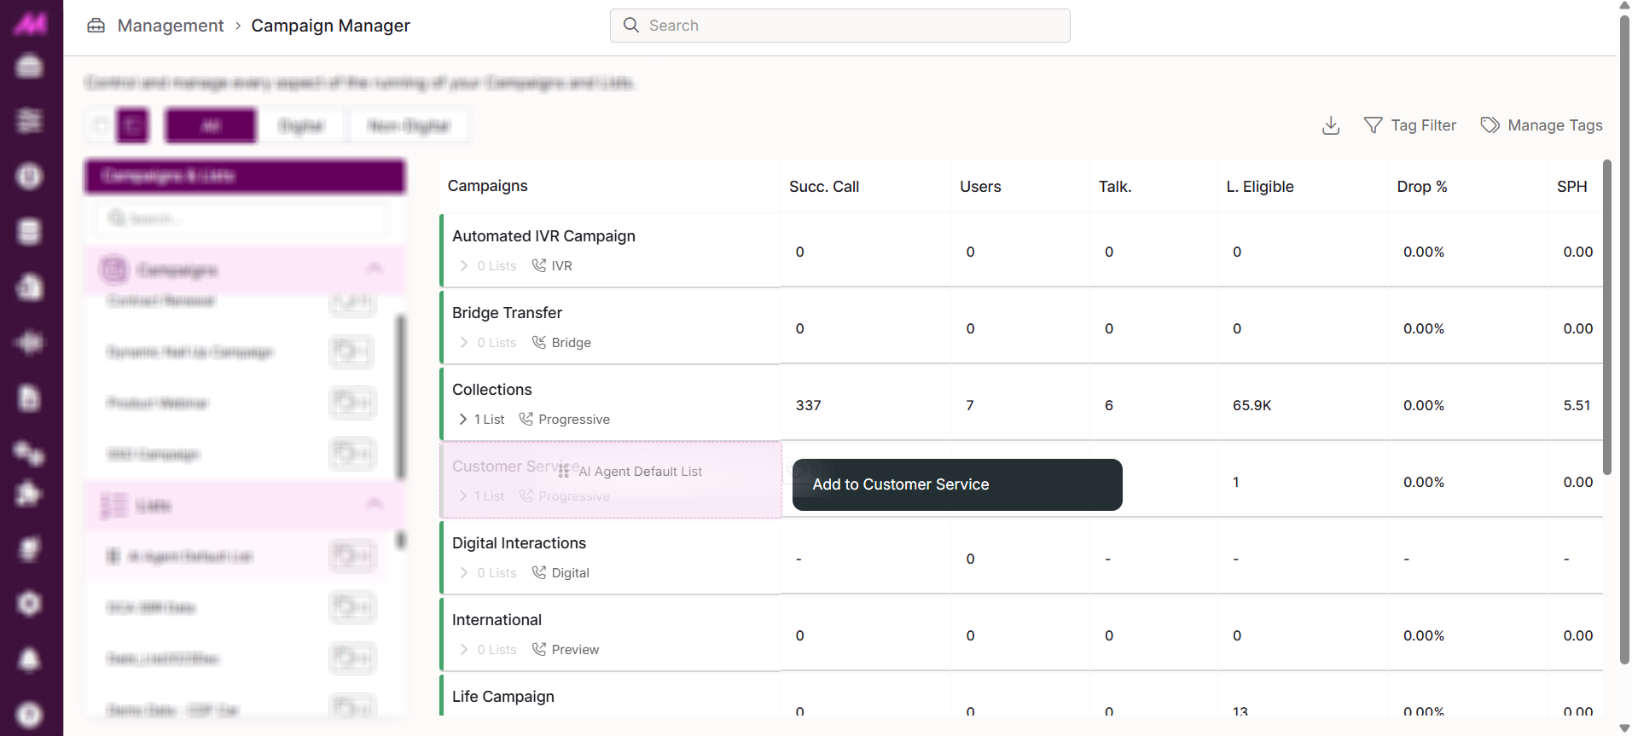The height and width of the screenshot is (736, 1632).
Task: Open the Bridge Transfer campaign row
Action: pos(507,313)
